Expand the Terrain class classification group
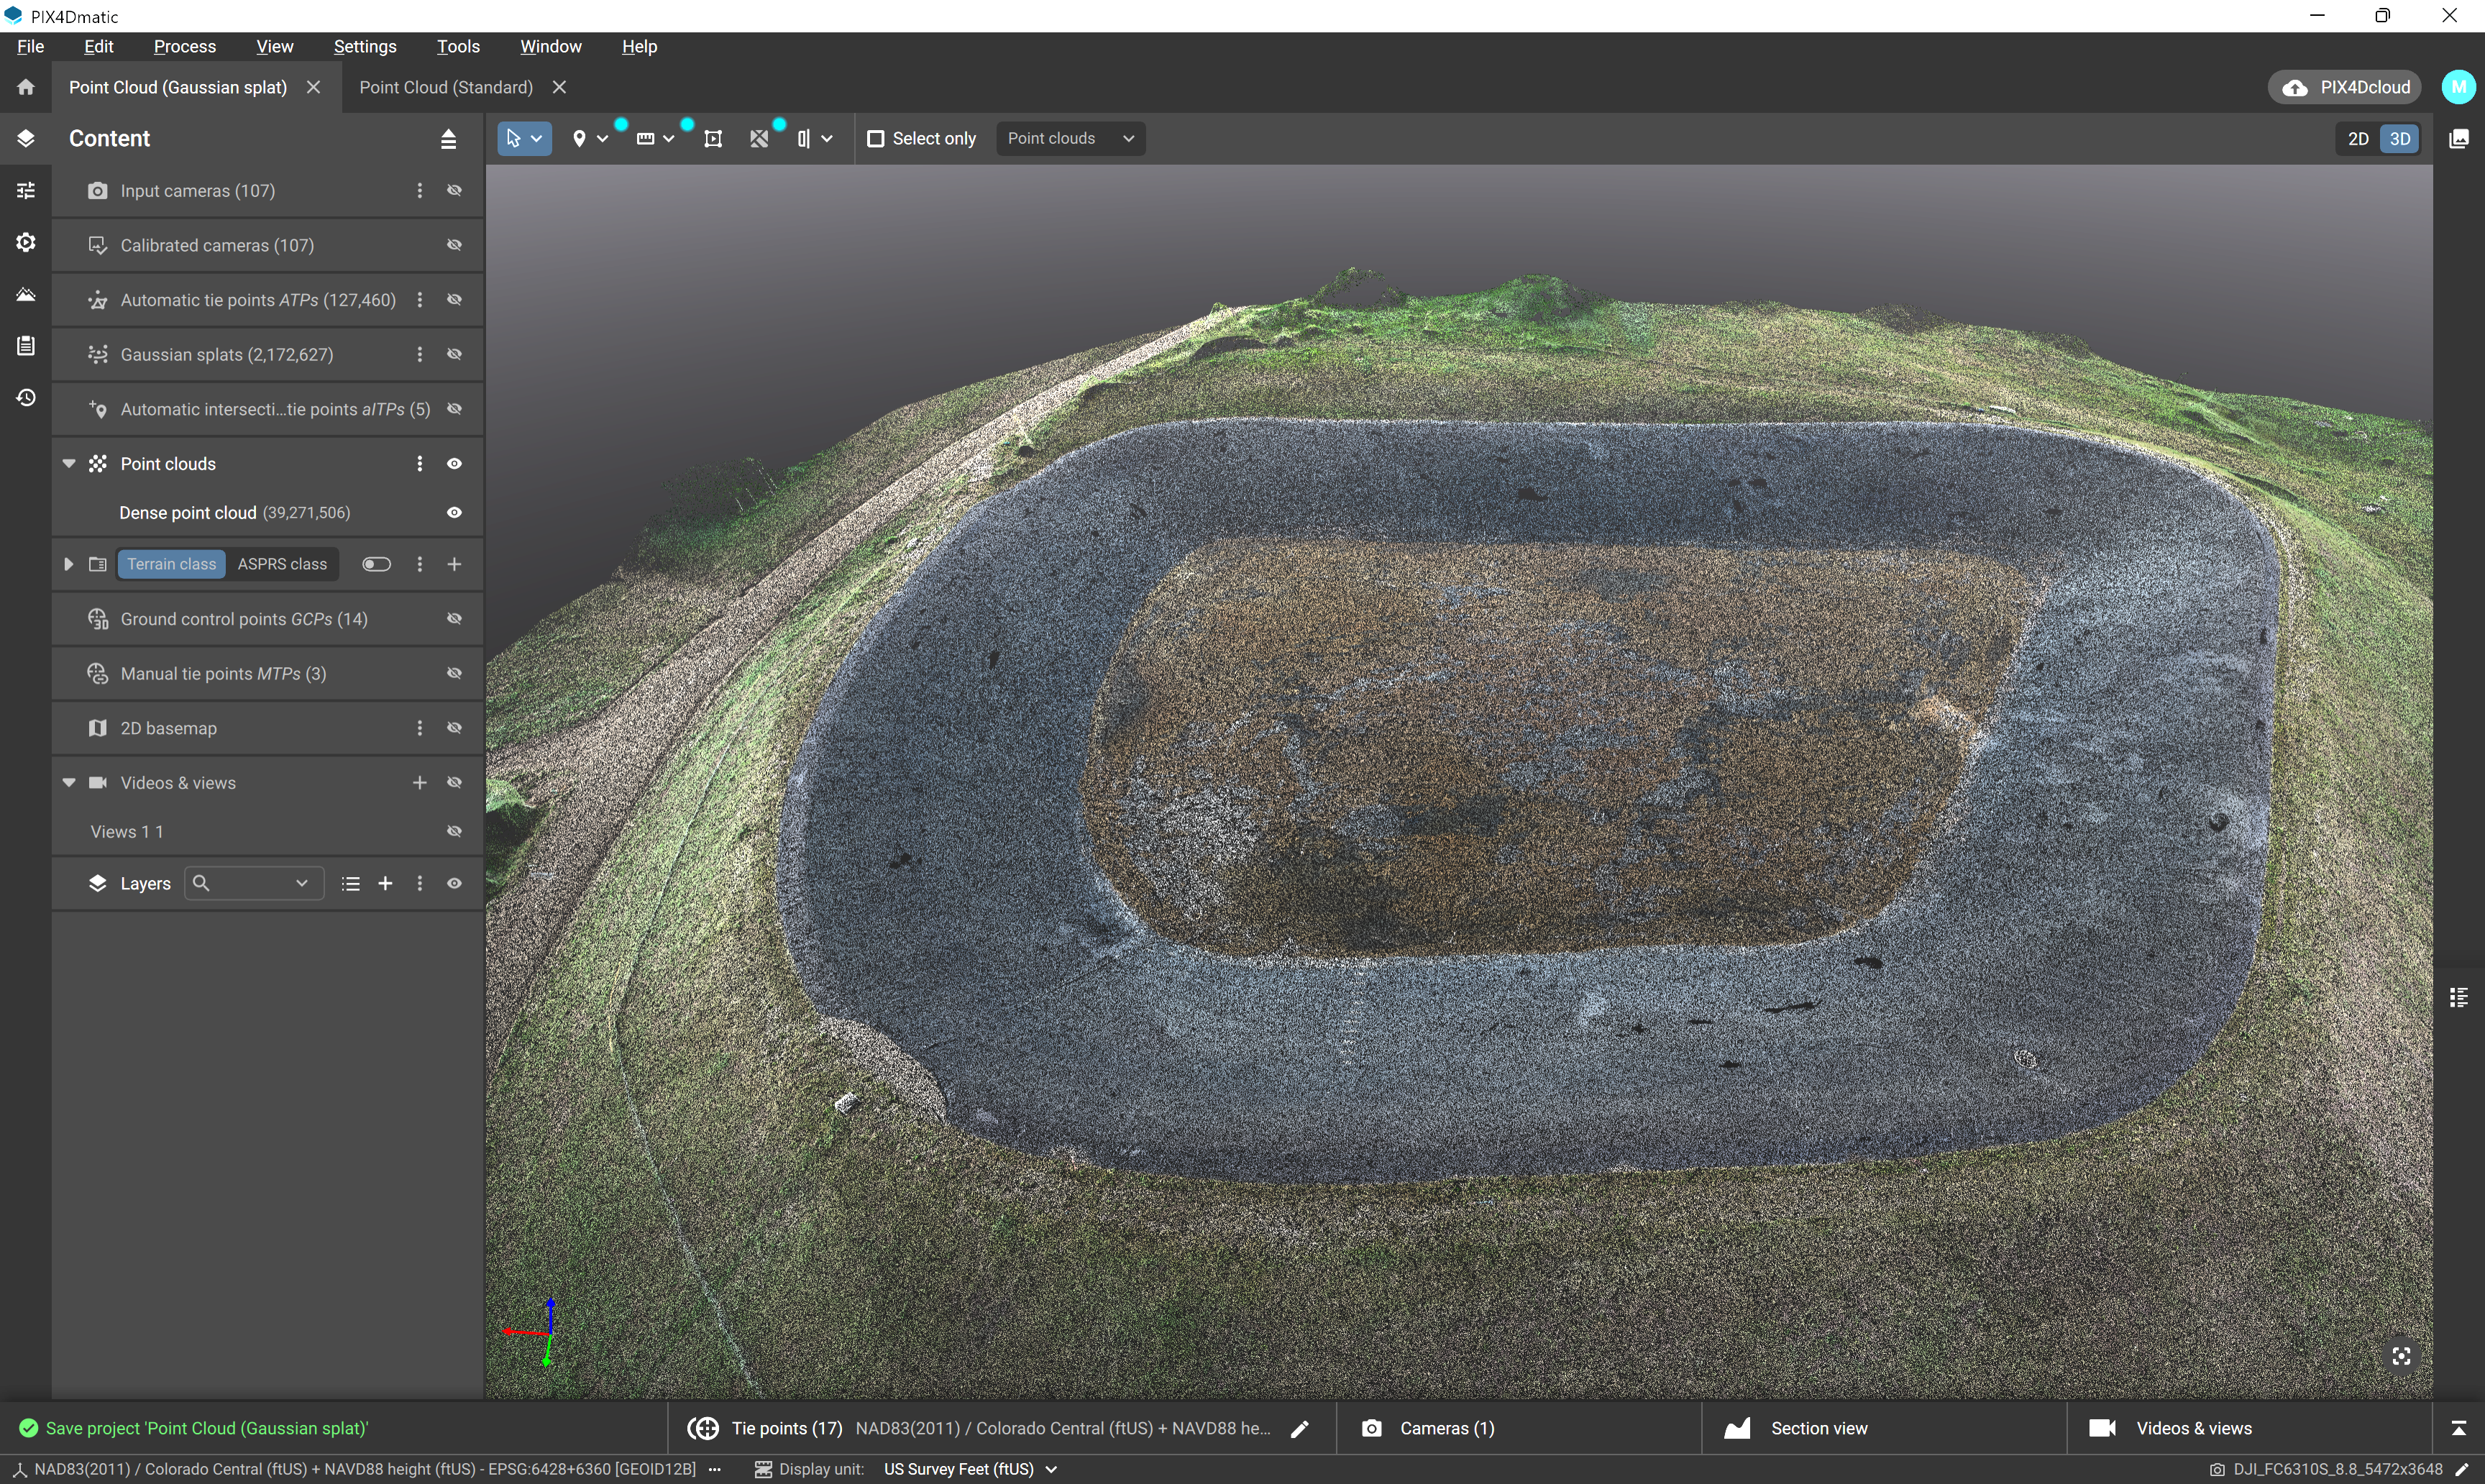This screenshot has height=1484, width=2485. pos(68,564)
